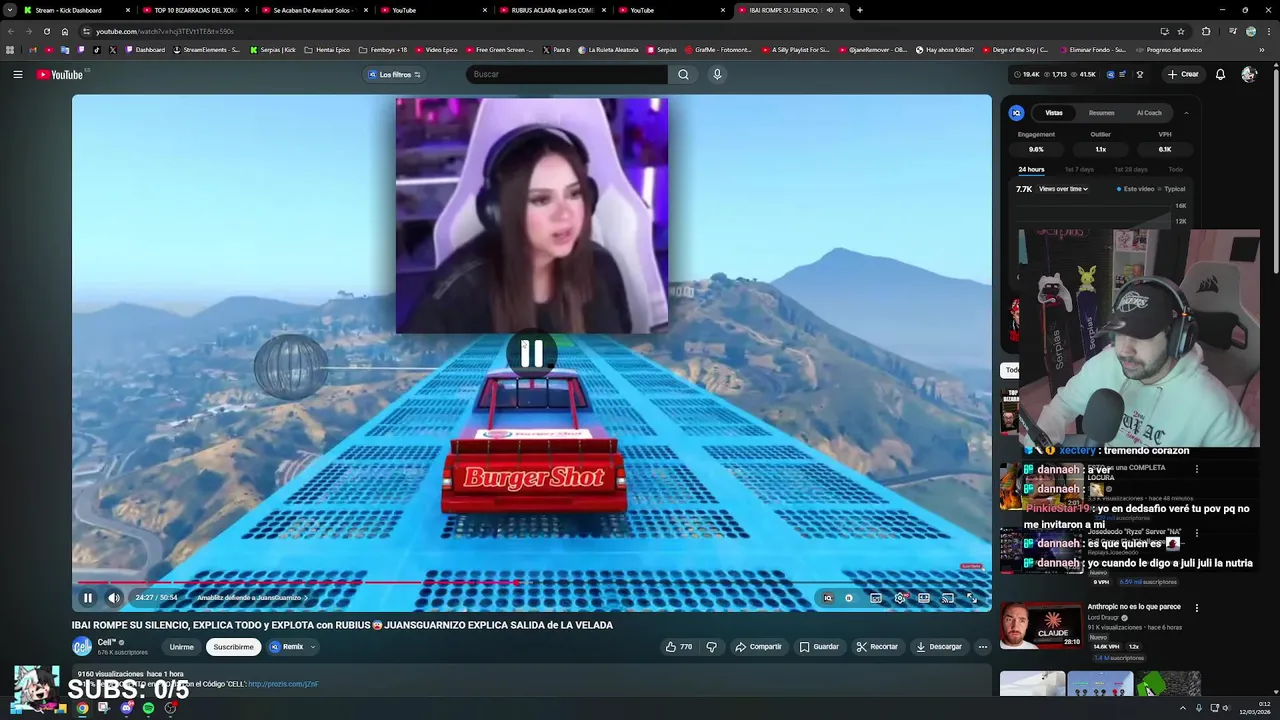
Task: Open the Cell channel avatar
Action: [82, 647]
